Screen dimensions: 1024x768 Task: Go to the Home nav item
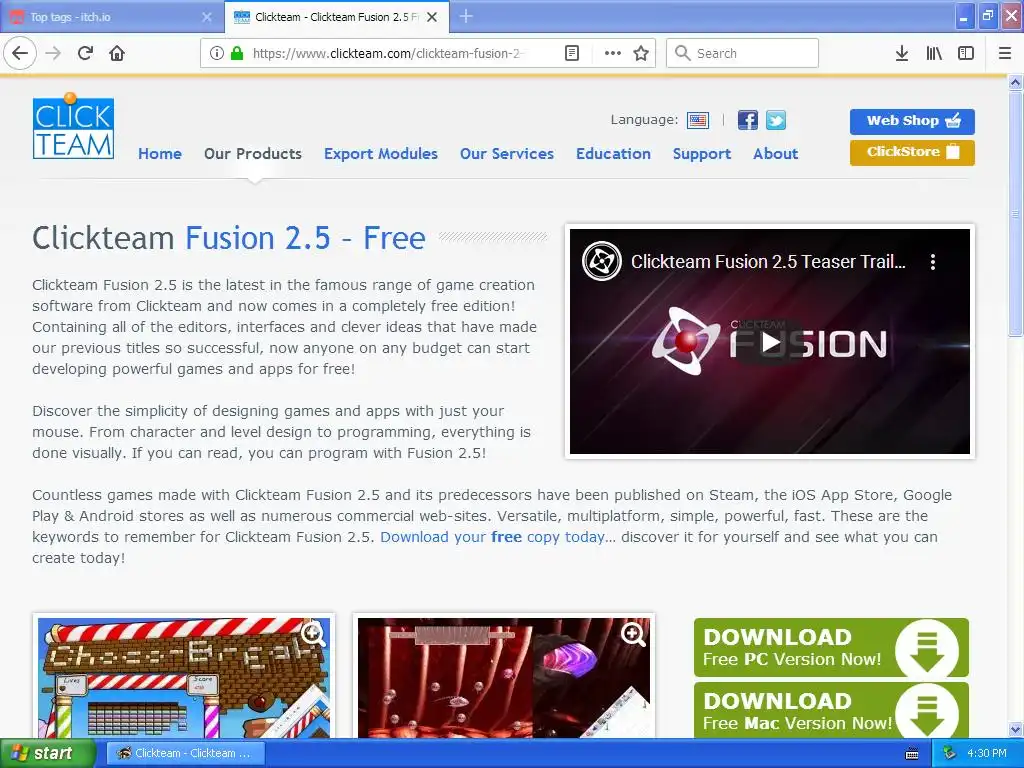pos(160,153)
